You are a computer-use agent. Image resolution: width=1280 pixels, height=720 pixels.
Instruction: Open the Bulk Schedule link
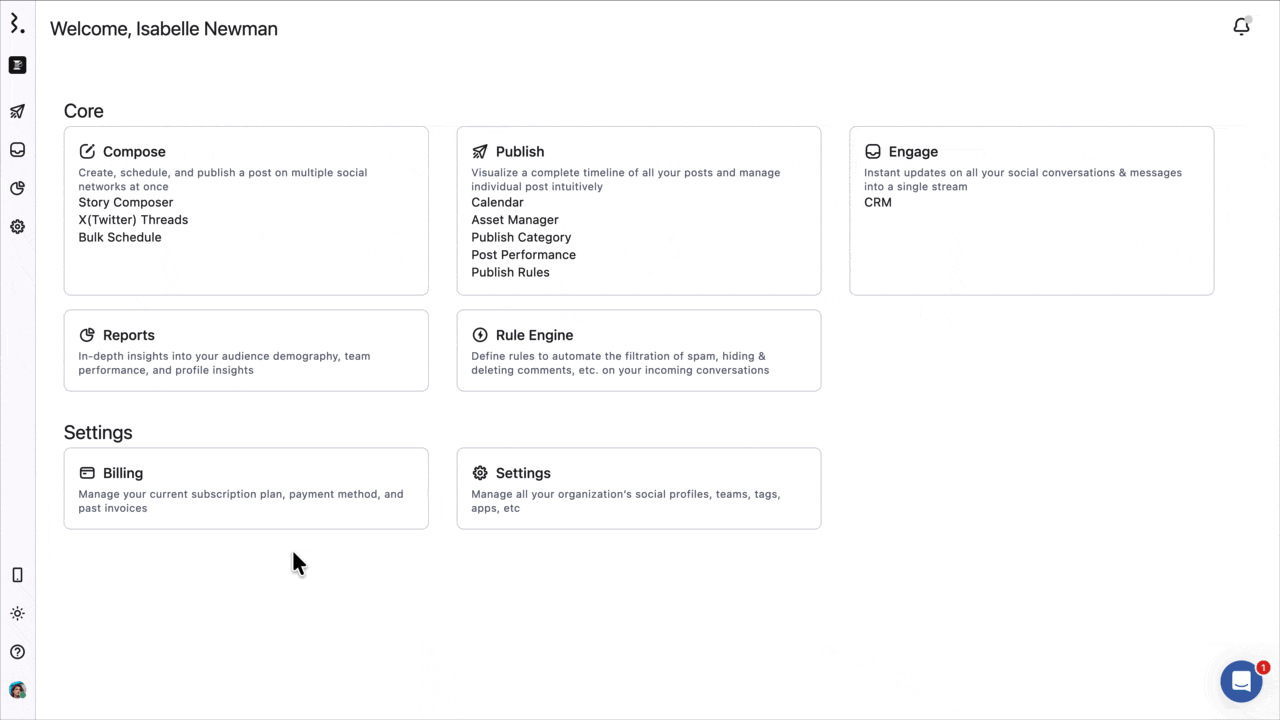click(119, 237)
